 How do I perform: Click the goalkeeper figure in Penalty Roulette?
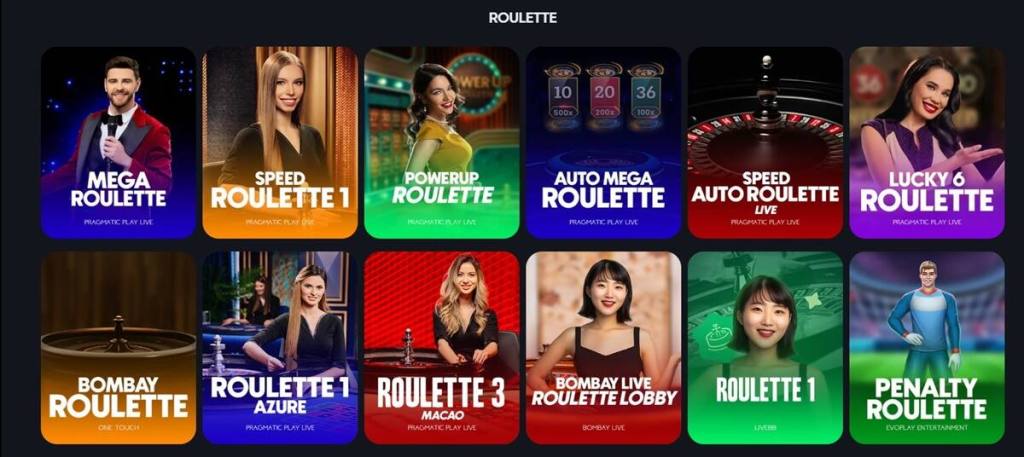[925, 319]
